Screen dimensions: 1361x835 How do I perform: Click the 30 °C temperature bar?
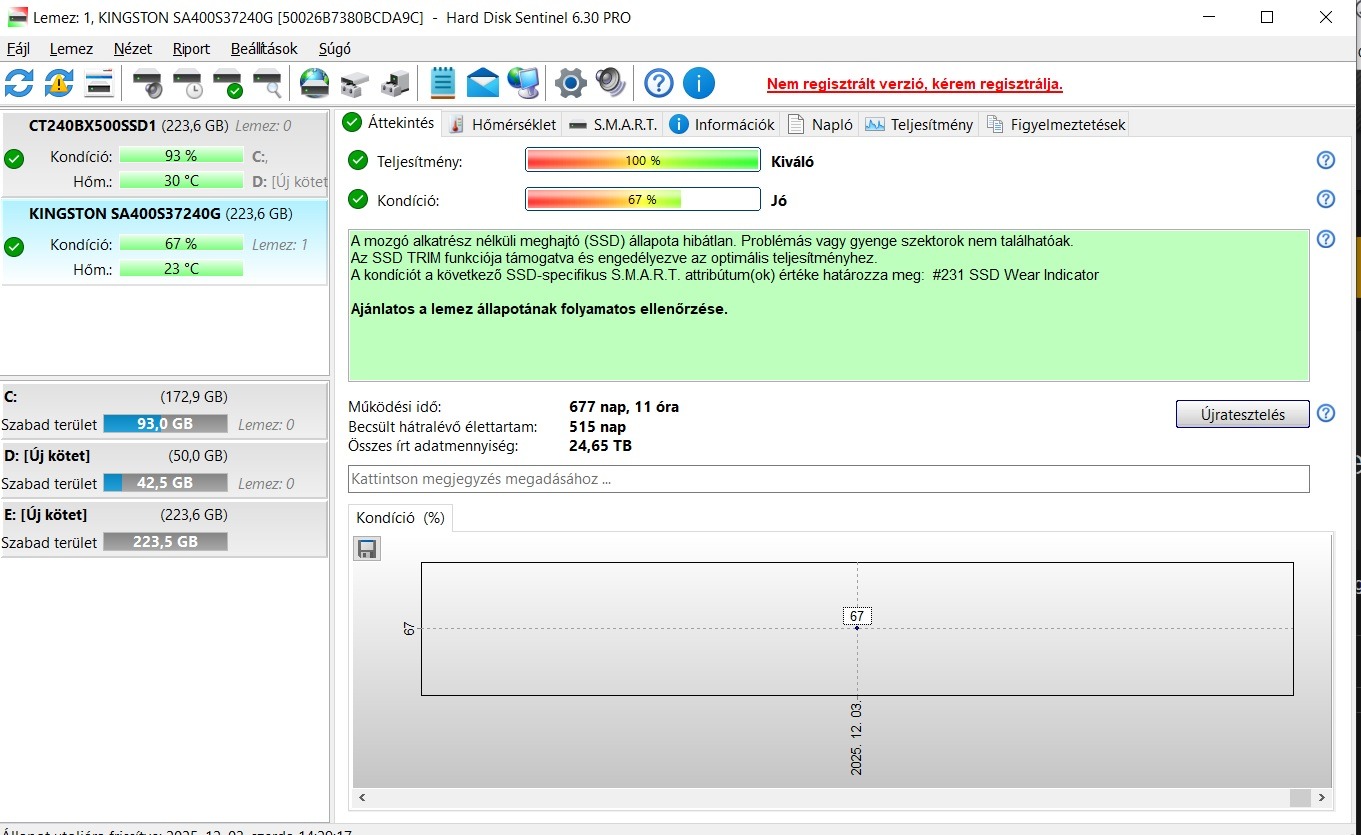click(181, 181)
